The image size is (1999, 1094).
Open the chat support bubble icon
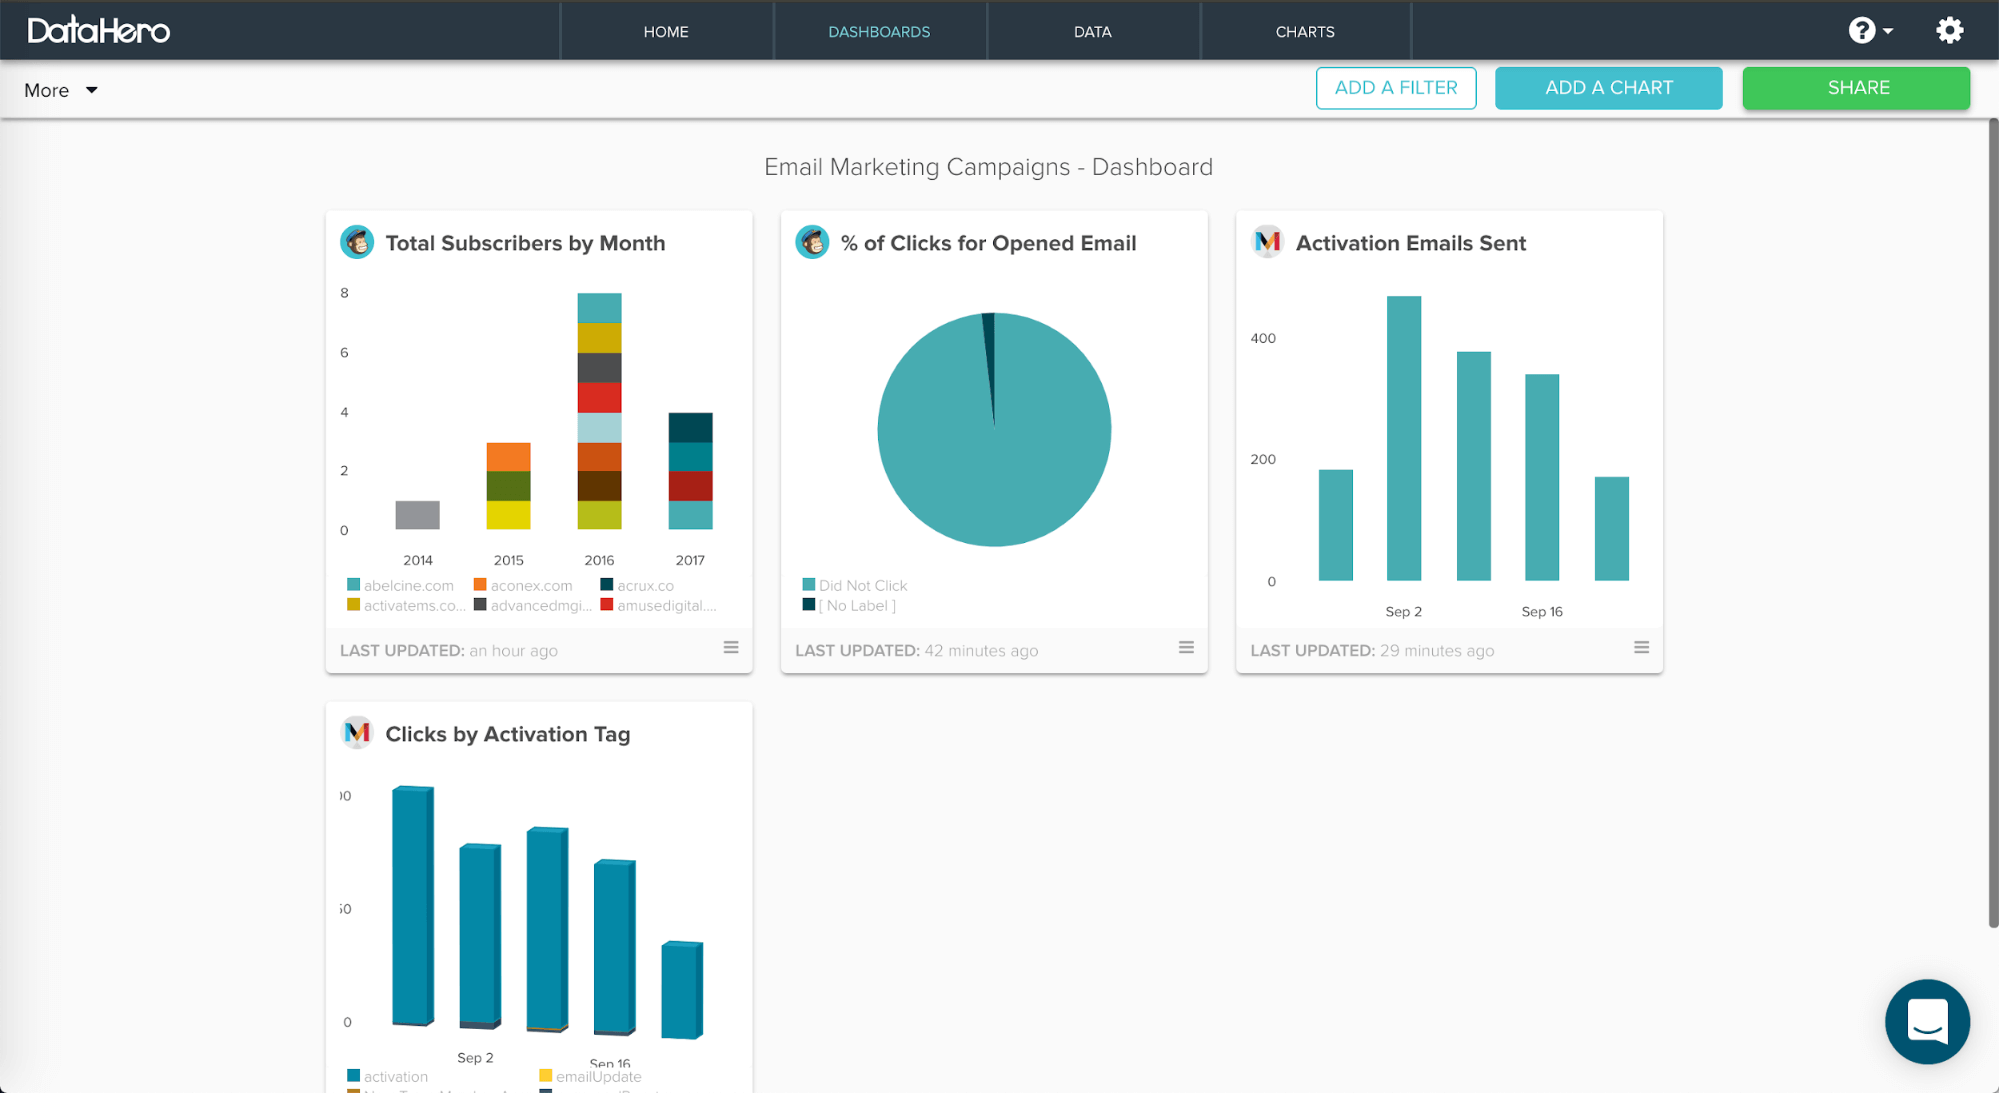[x=1927, y=1021]
